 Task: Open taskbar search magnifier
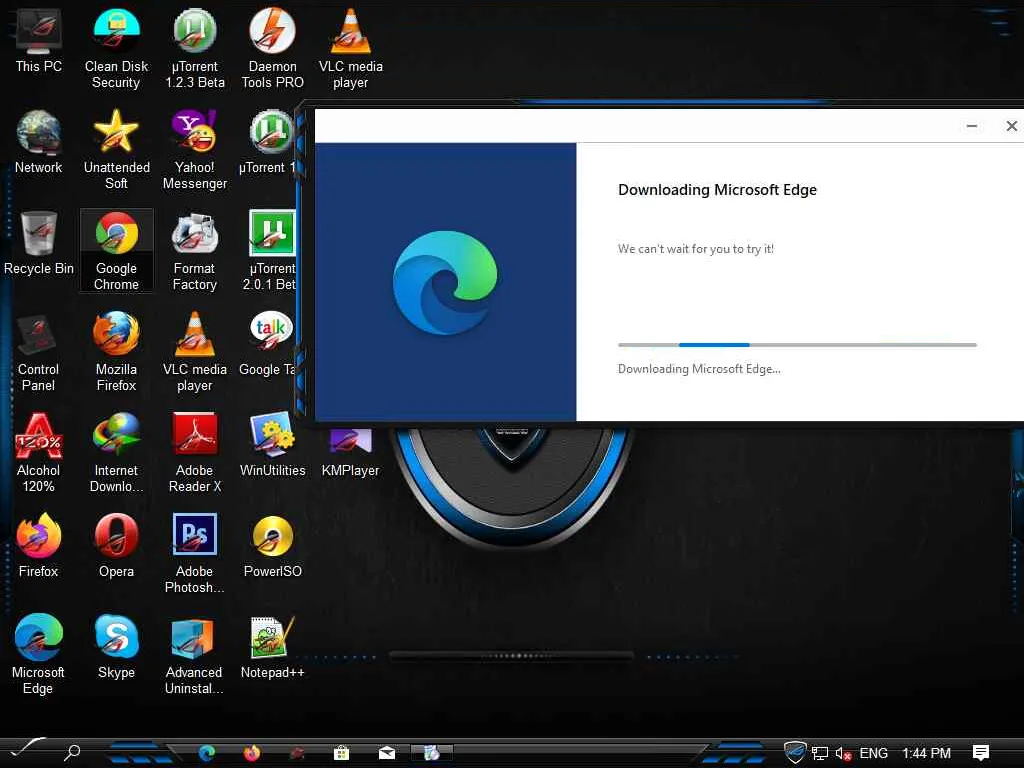[72, 753]
